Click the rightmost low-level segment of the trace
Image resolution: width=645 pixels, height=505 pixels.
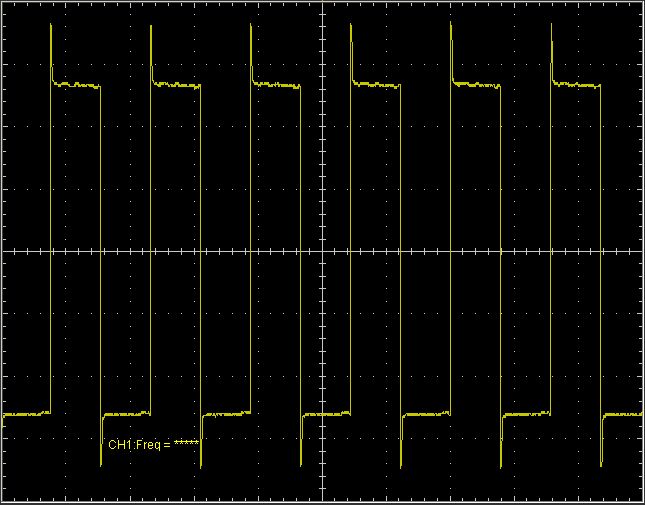pos(624,413)
